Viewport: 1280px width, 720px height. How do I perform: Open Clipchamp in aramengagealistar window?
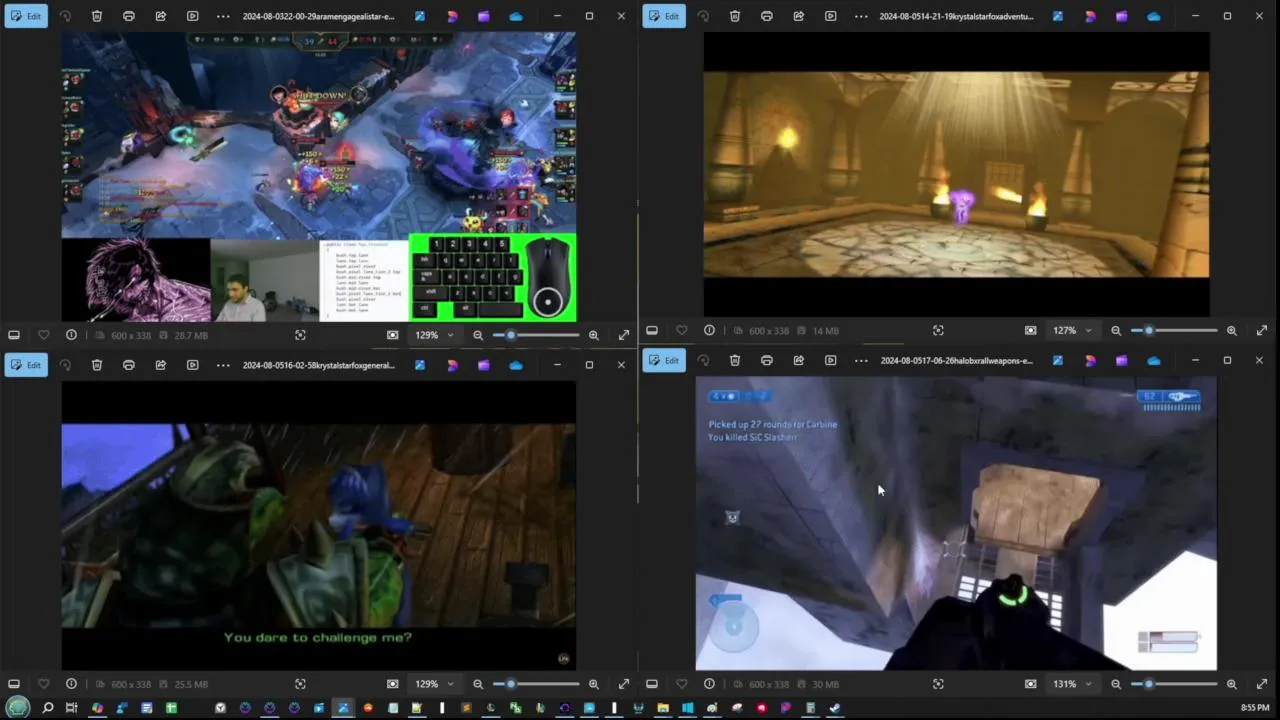tap(484, 16)
